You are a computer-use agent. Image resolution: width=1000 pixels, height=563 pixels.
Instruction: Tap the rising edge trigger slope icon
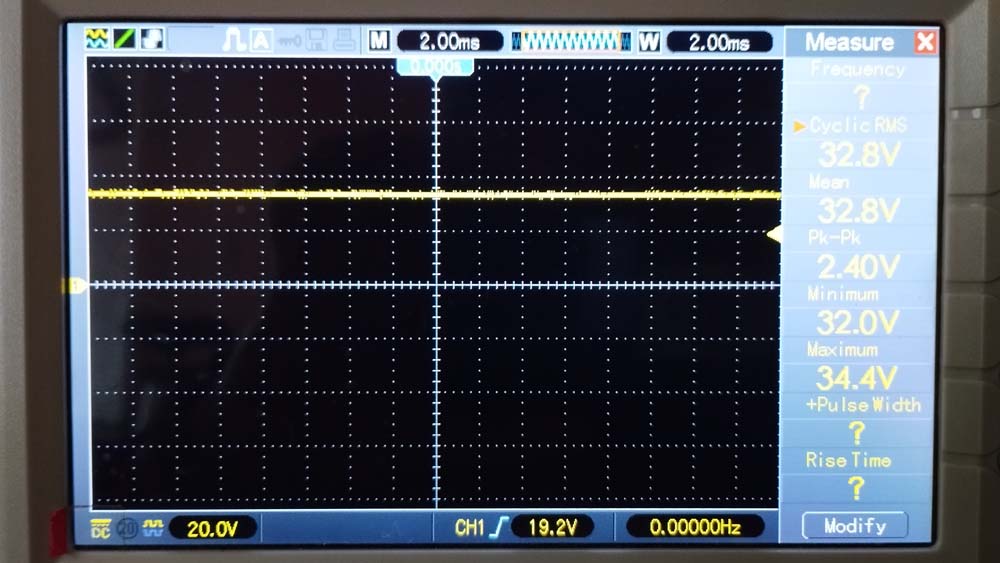pyautogui.click(x=499, y=527)
